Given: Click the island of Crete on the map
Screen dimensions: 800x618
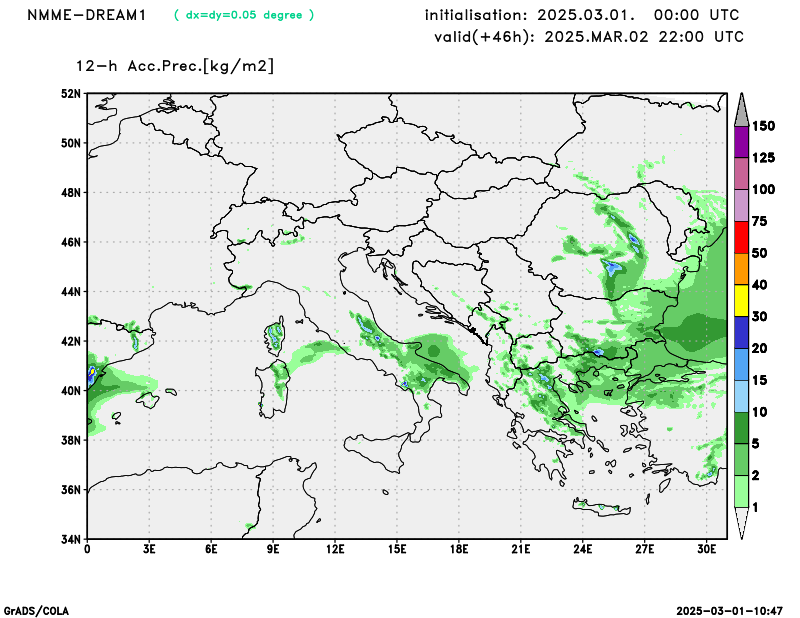Looking at the screenshot, I should [602, 507].
